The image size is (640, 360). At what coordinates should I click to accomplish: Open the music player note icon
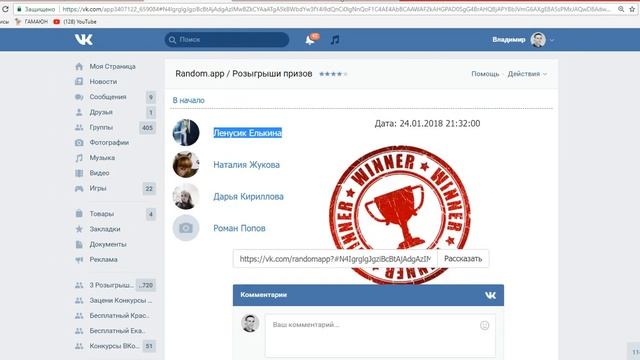[x=335, y=40]
